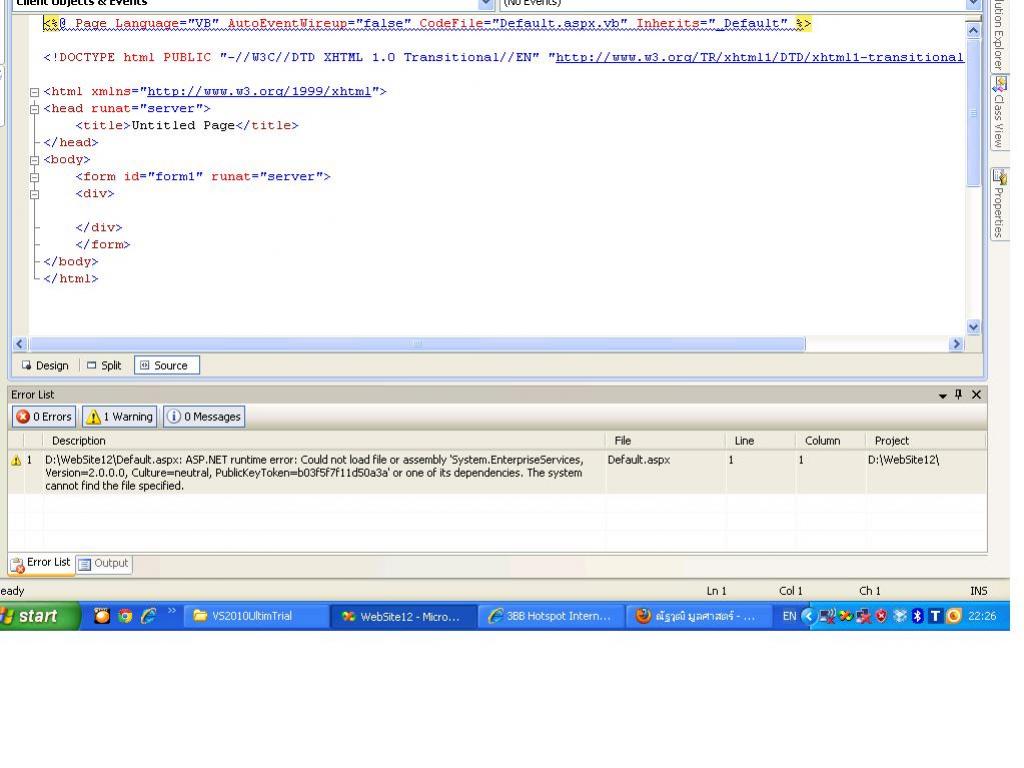This screenshot has height=768, width=1024.
Task: Click the D:\WebSite12\ project cell
Action: pos(903,460)
